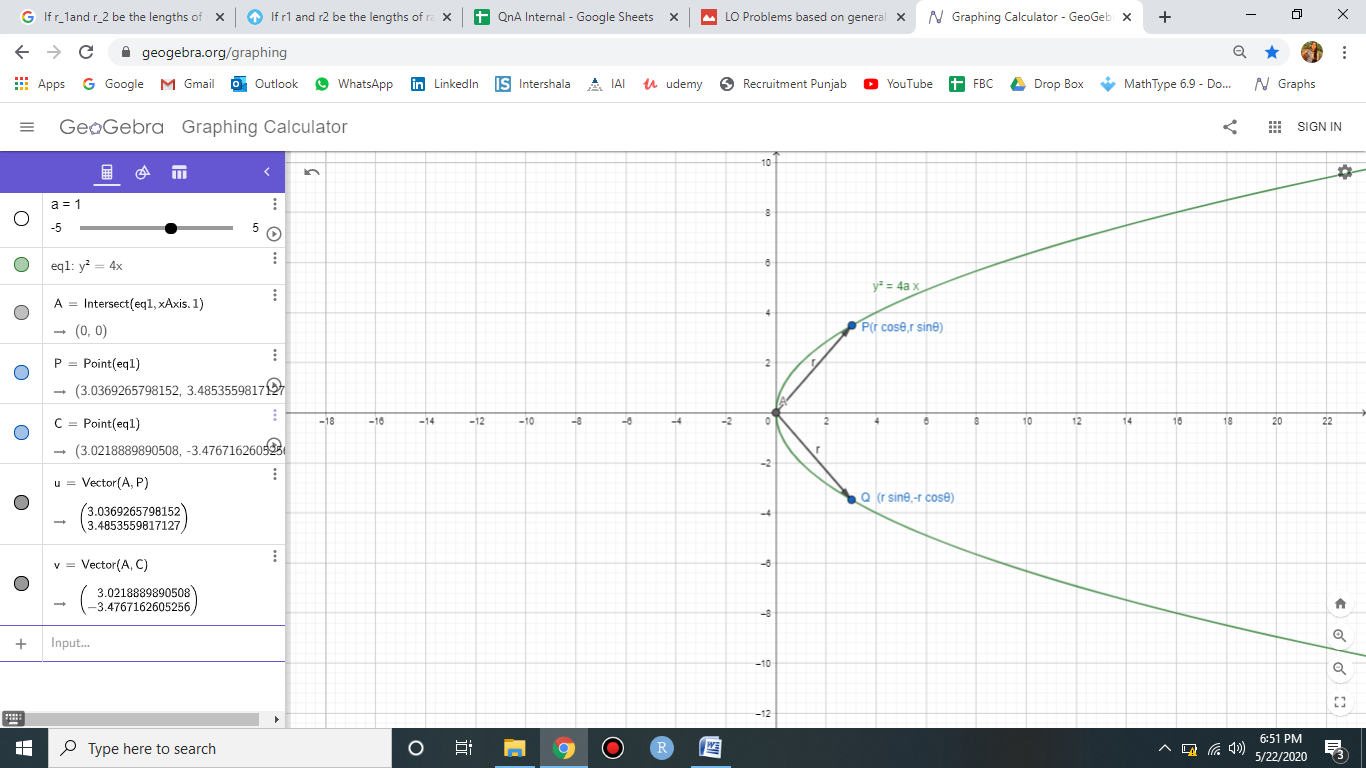Open the more options menu for slider a
Viewport: 1366px width, 768px height.
pyautogui.click(x=274, y=204)
